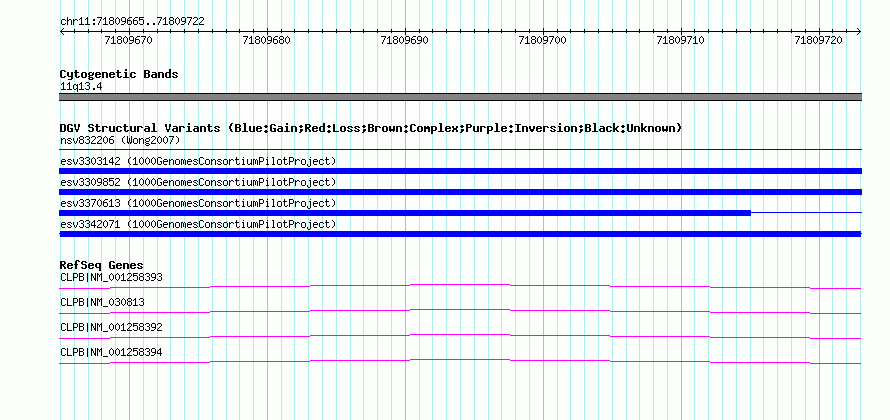This screenshot has height=420, width=890.
Task: Open transcript CLPB|NM_001258394 label
Action: coord(111,352)
